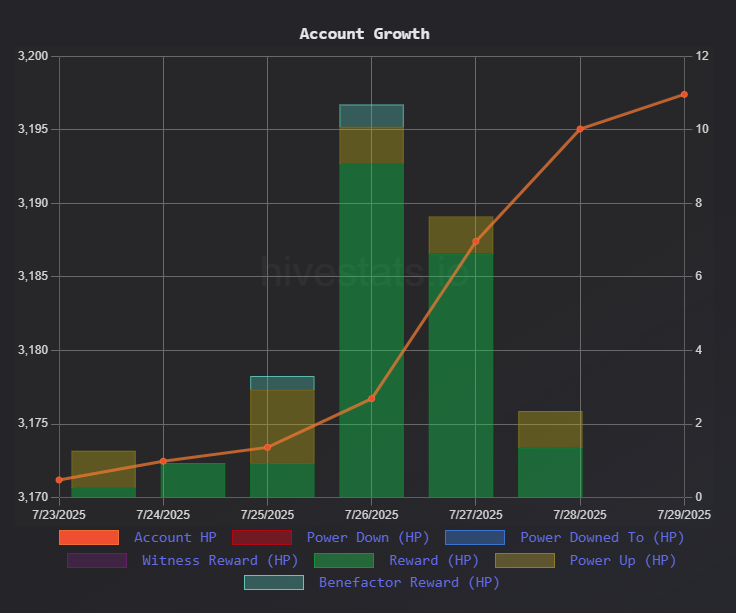Click the green Reward bar near 7/27/2025
This screenshot has height=613, width=736.
461,375
